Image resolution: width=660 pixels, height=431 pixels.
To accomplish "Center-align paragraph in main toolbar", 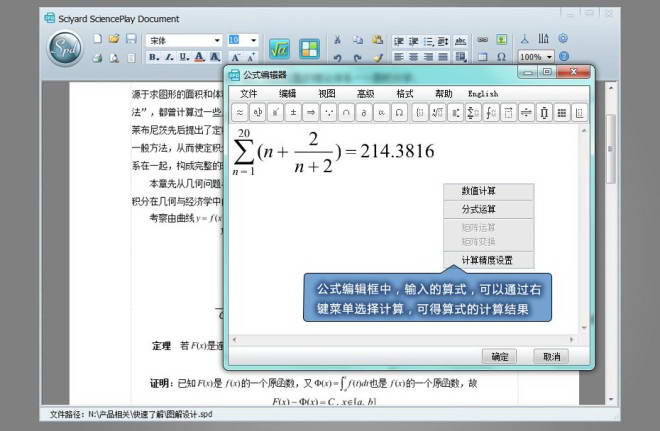I will 413,57.
